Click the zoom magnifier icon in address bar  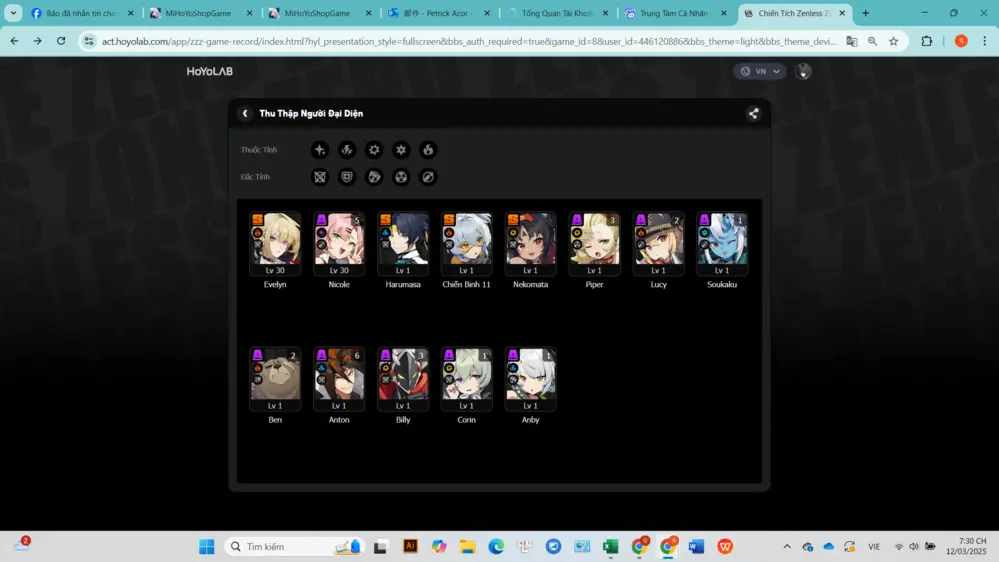872,41
